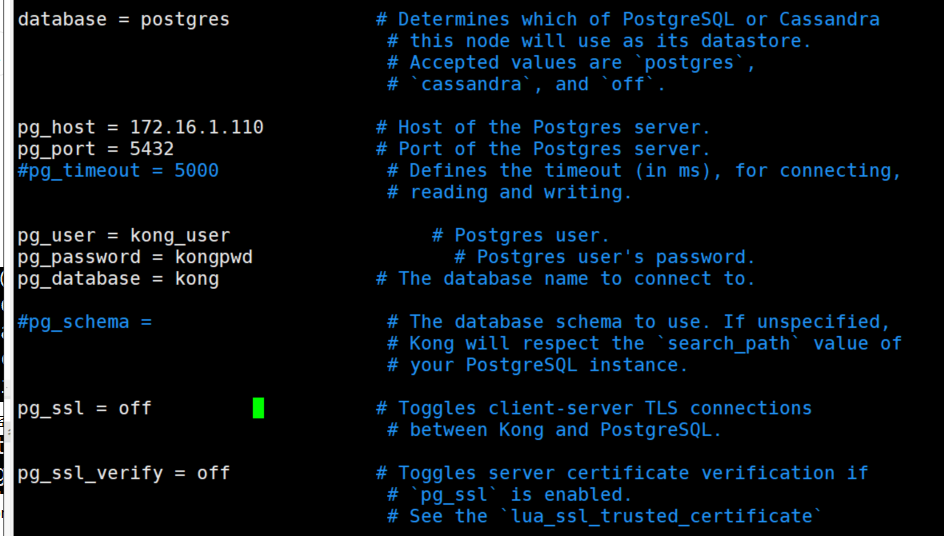Image resolution: width=944 pixels, height=536 pixels.
Task: Click the pg_host value 172.16.1.110
Action: [197, 127]
